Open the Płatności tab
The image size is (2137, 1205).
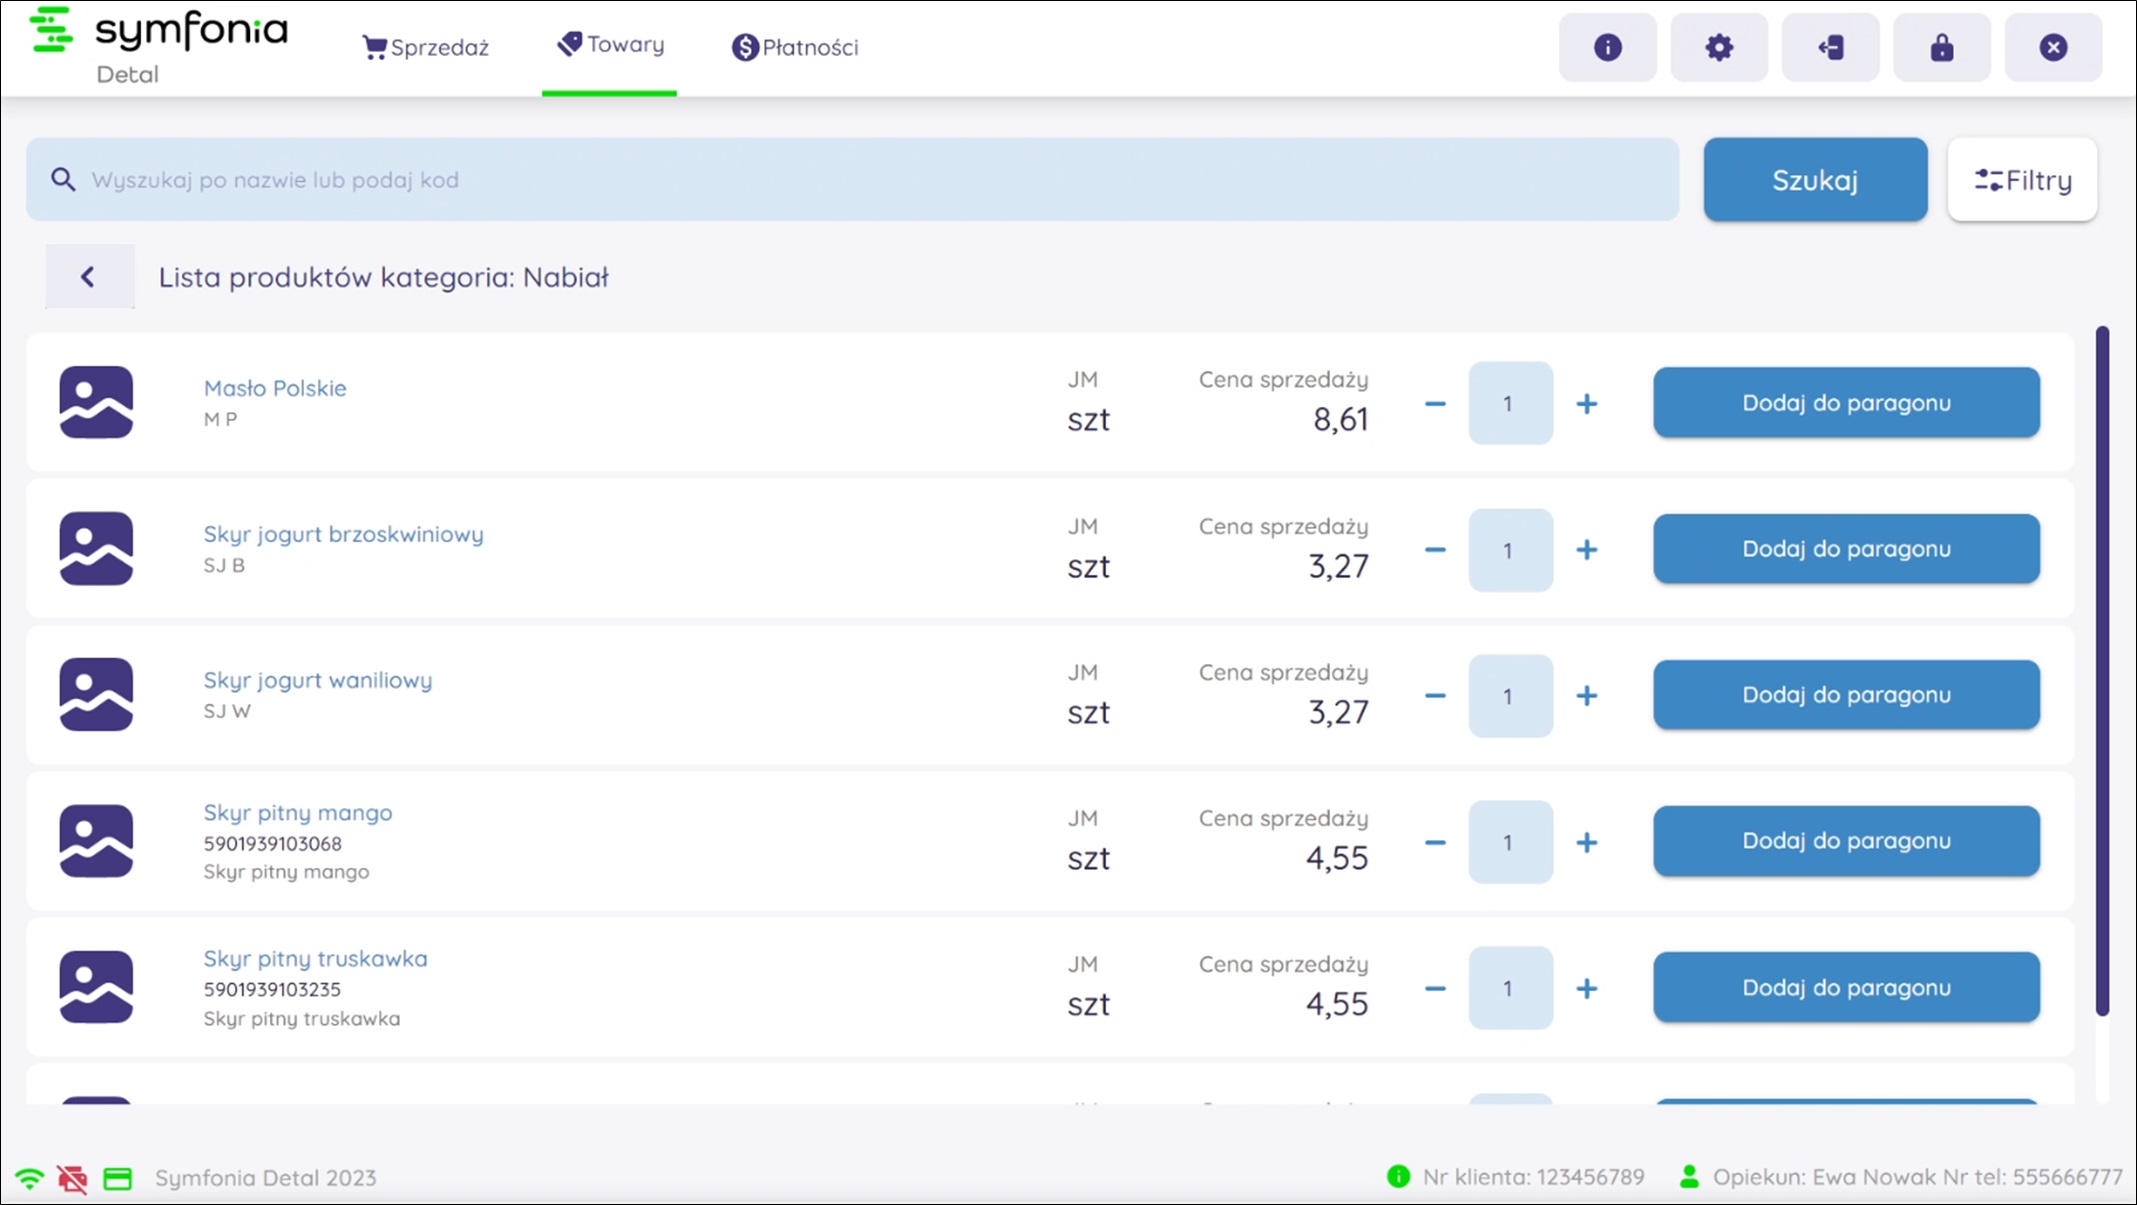795,47
